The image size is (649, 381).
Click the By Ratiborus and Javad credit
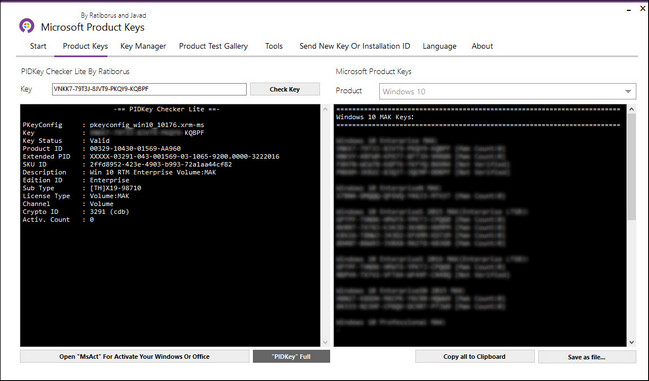click(x=113, y=15)
